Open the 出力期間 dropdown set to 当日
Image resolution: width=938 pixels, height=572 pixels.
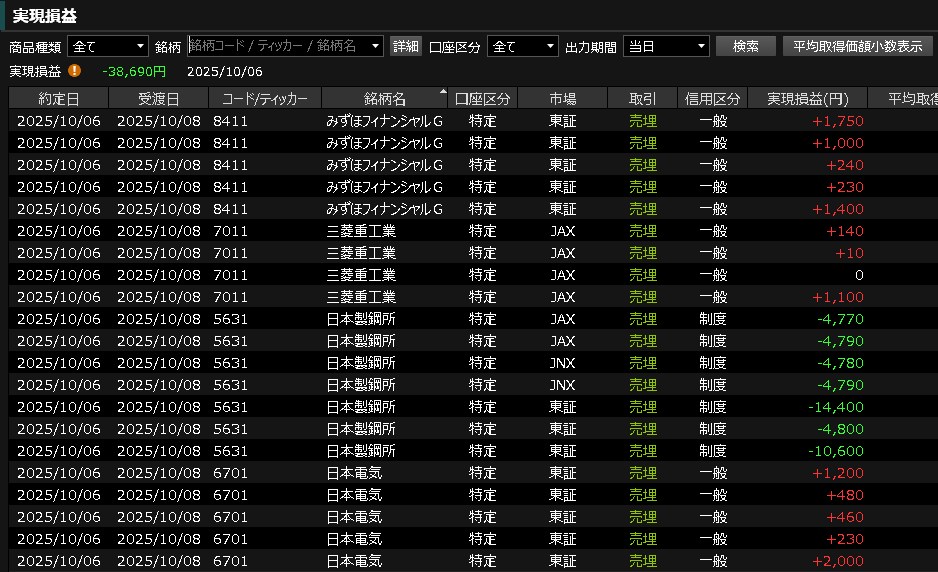pyautogui.click(x=665, y=46)
